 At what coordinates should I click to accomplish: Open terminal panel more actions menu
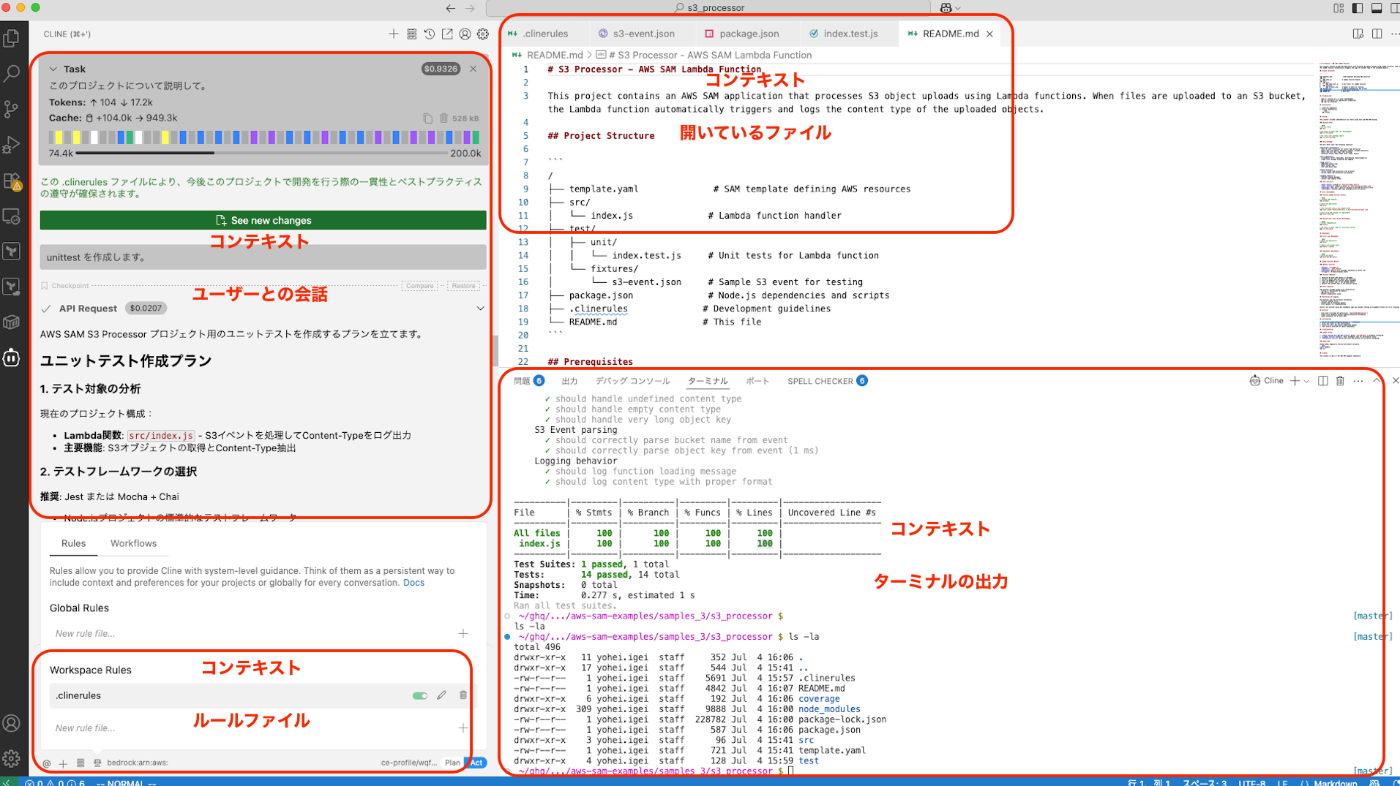(x=1357, y=381)
